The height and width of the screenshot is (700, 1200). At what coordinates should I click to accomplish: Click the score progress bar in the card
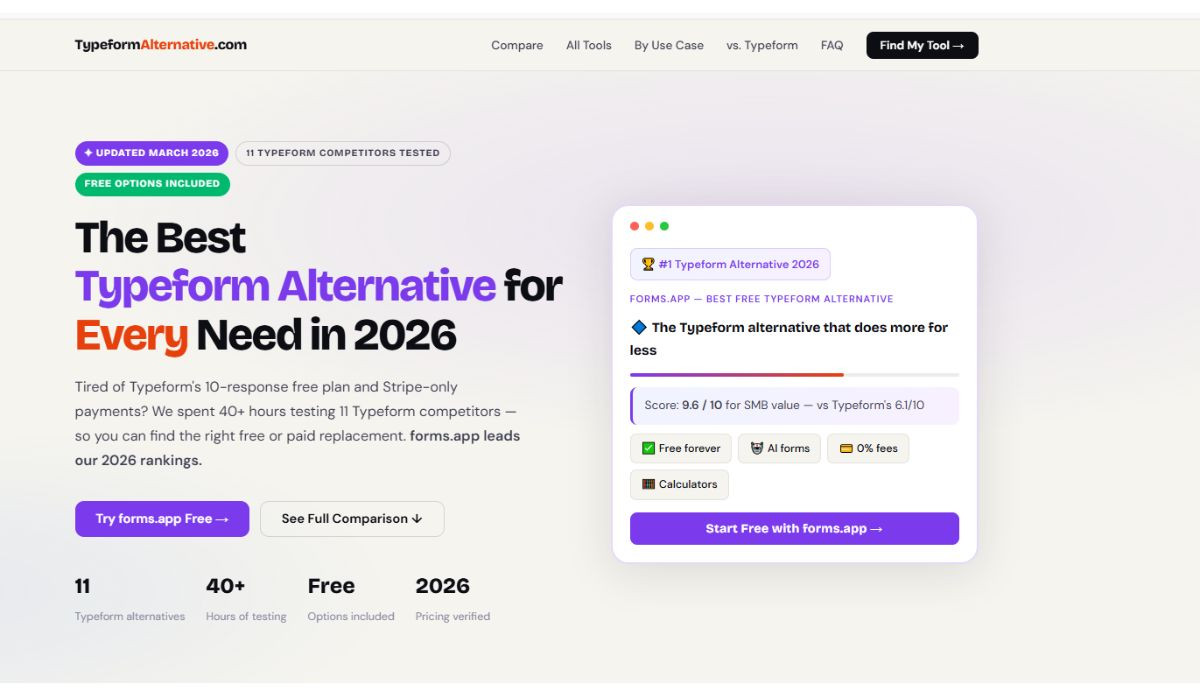[794, 375]
